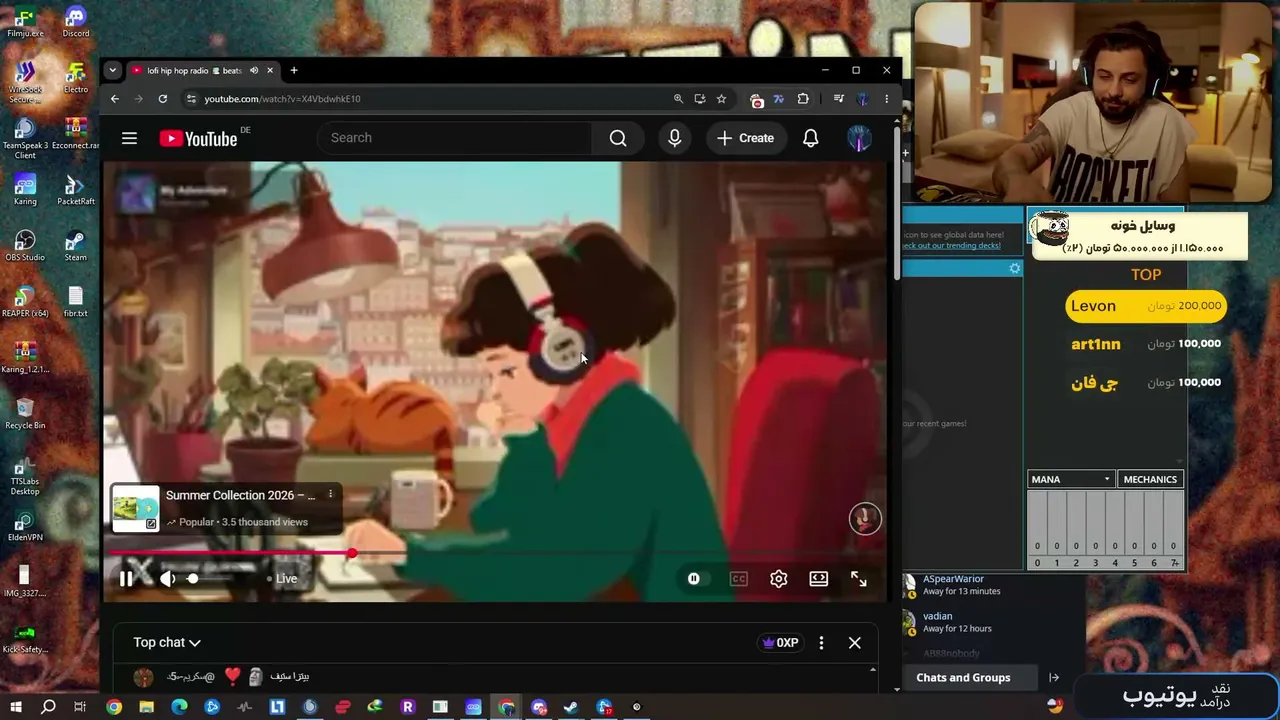Click the settings gear in the deck tracker
This screenshot has height=720, width=1280.
(1015, 268)
